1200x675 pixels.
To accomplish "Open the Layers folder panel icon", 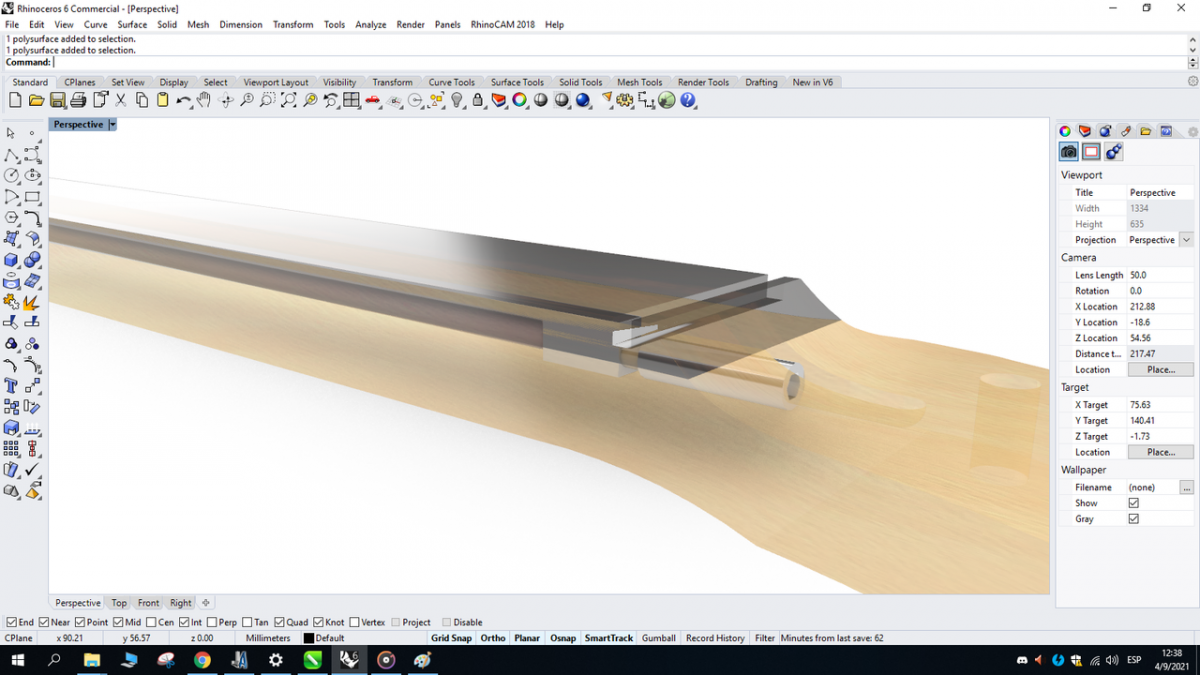I will tap(1145, 131).
